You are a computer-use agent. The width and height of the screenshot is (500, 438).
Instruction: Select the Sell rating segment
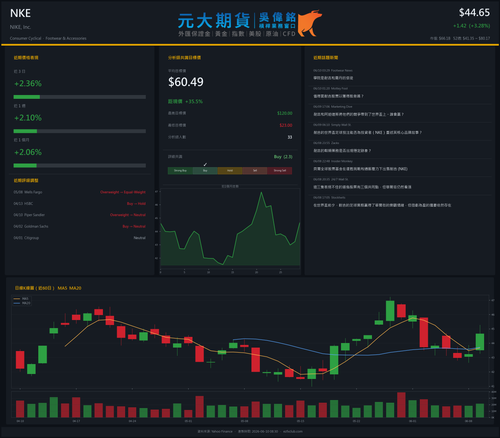click(255, 171)
